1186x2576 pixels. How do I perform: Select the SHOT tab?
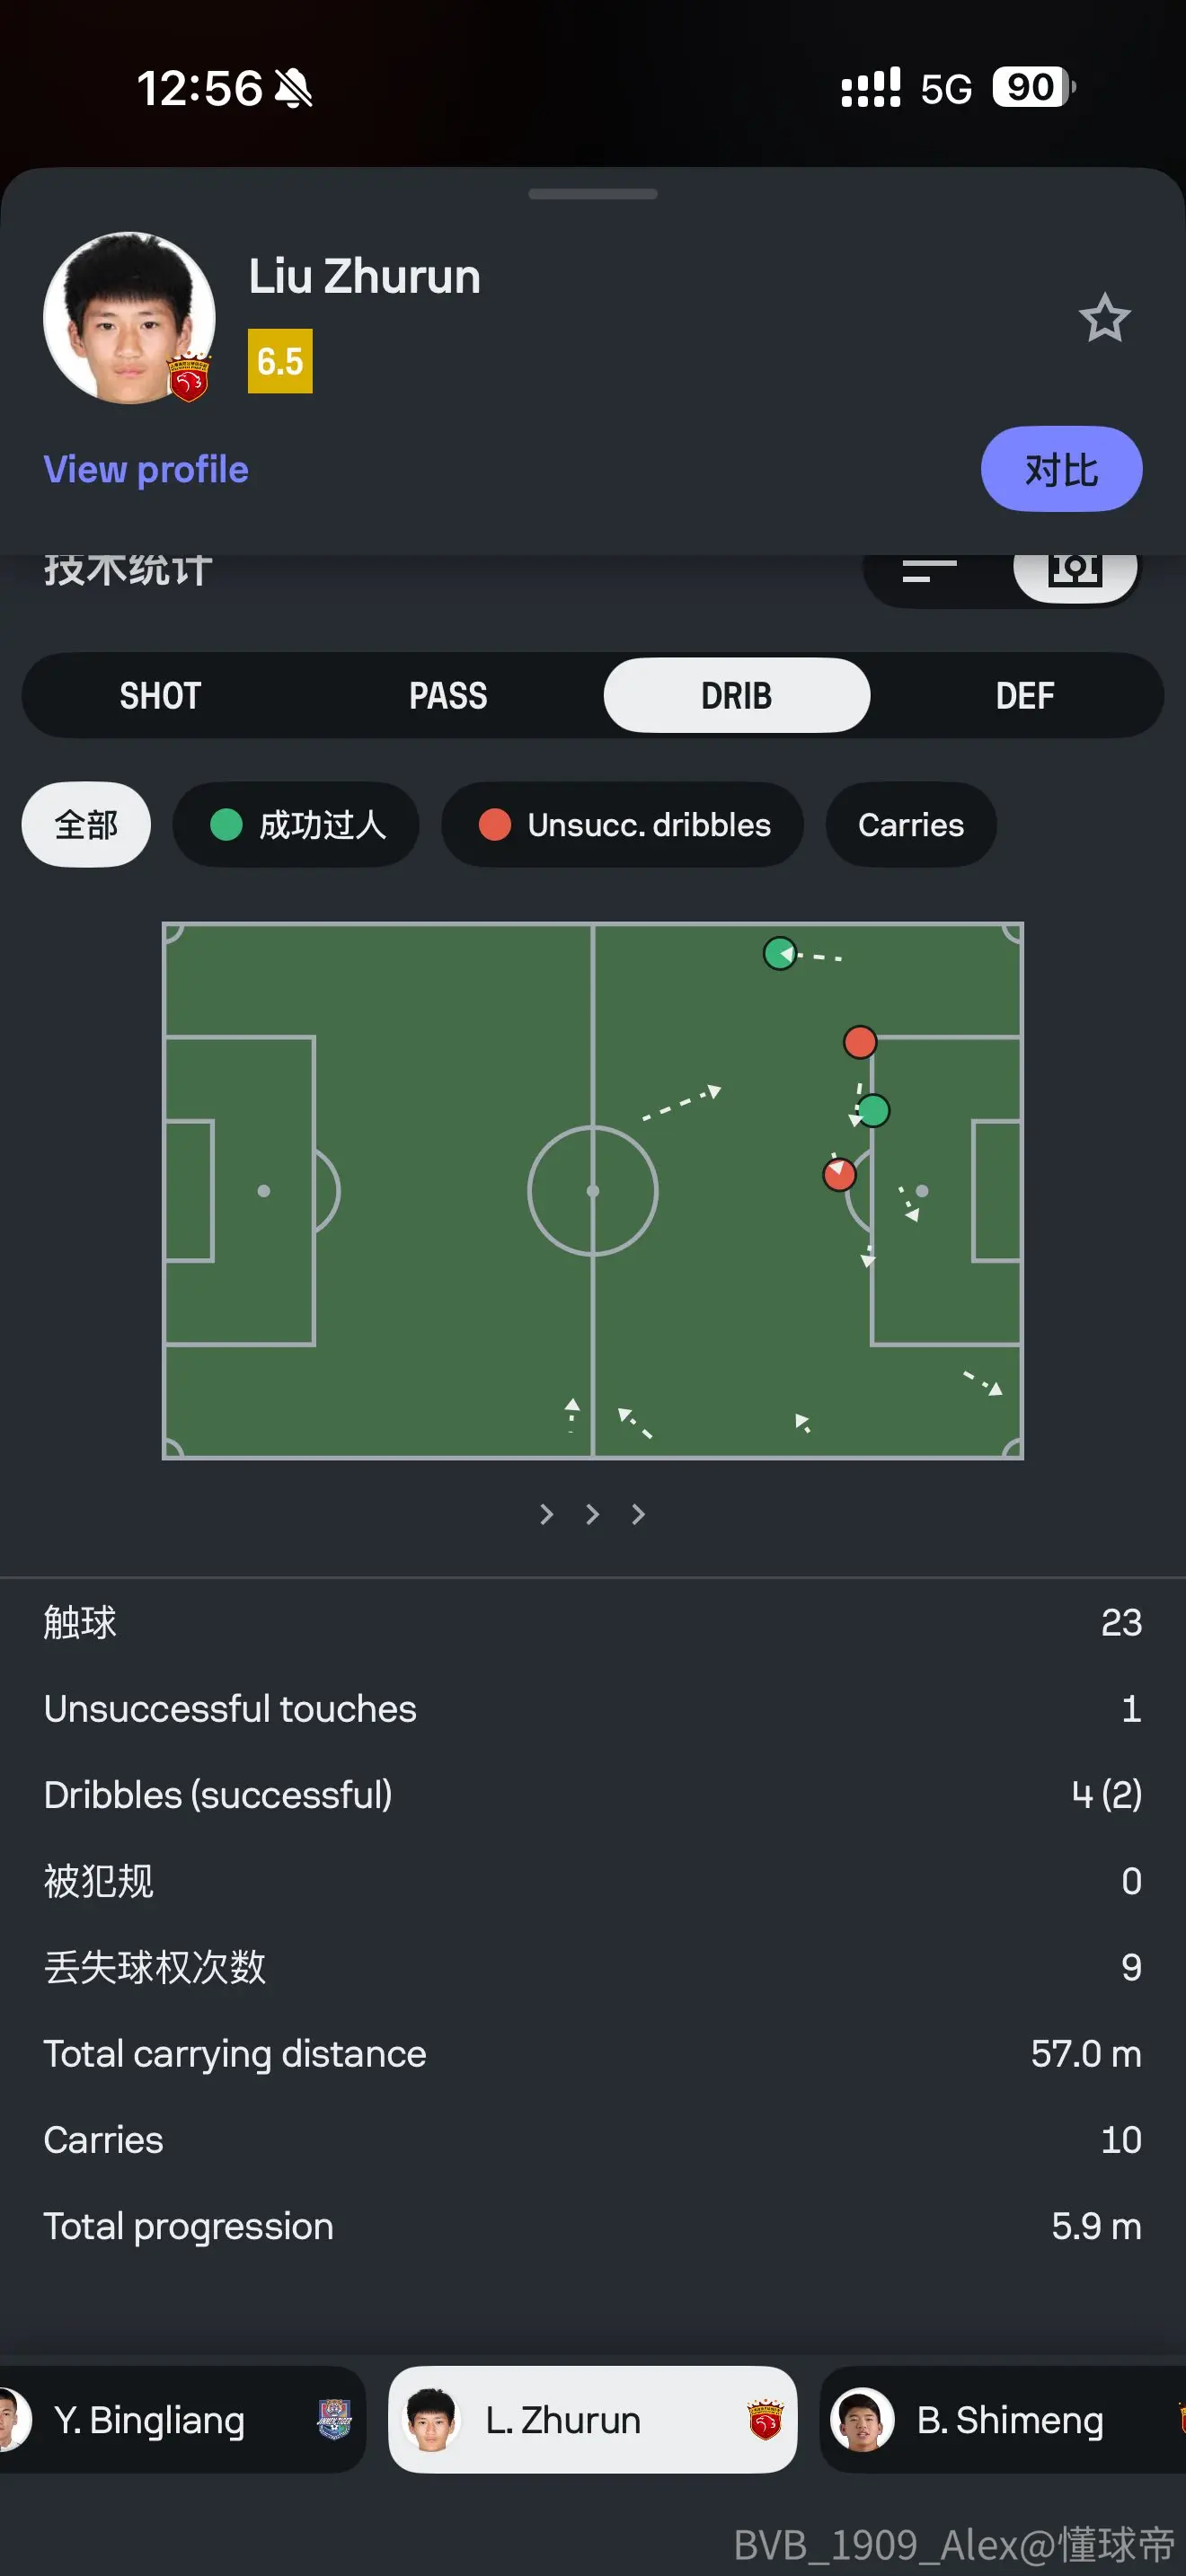160,696
